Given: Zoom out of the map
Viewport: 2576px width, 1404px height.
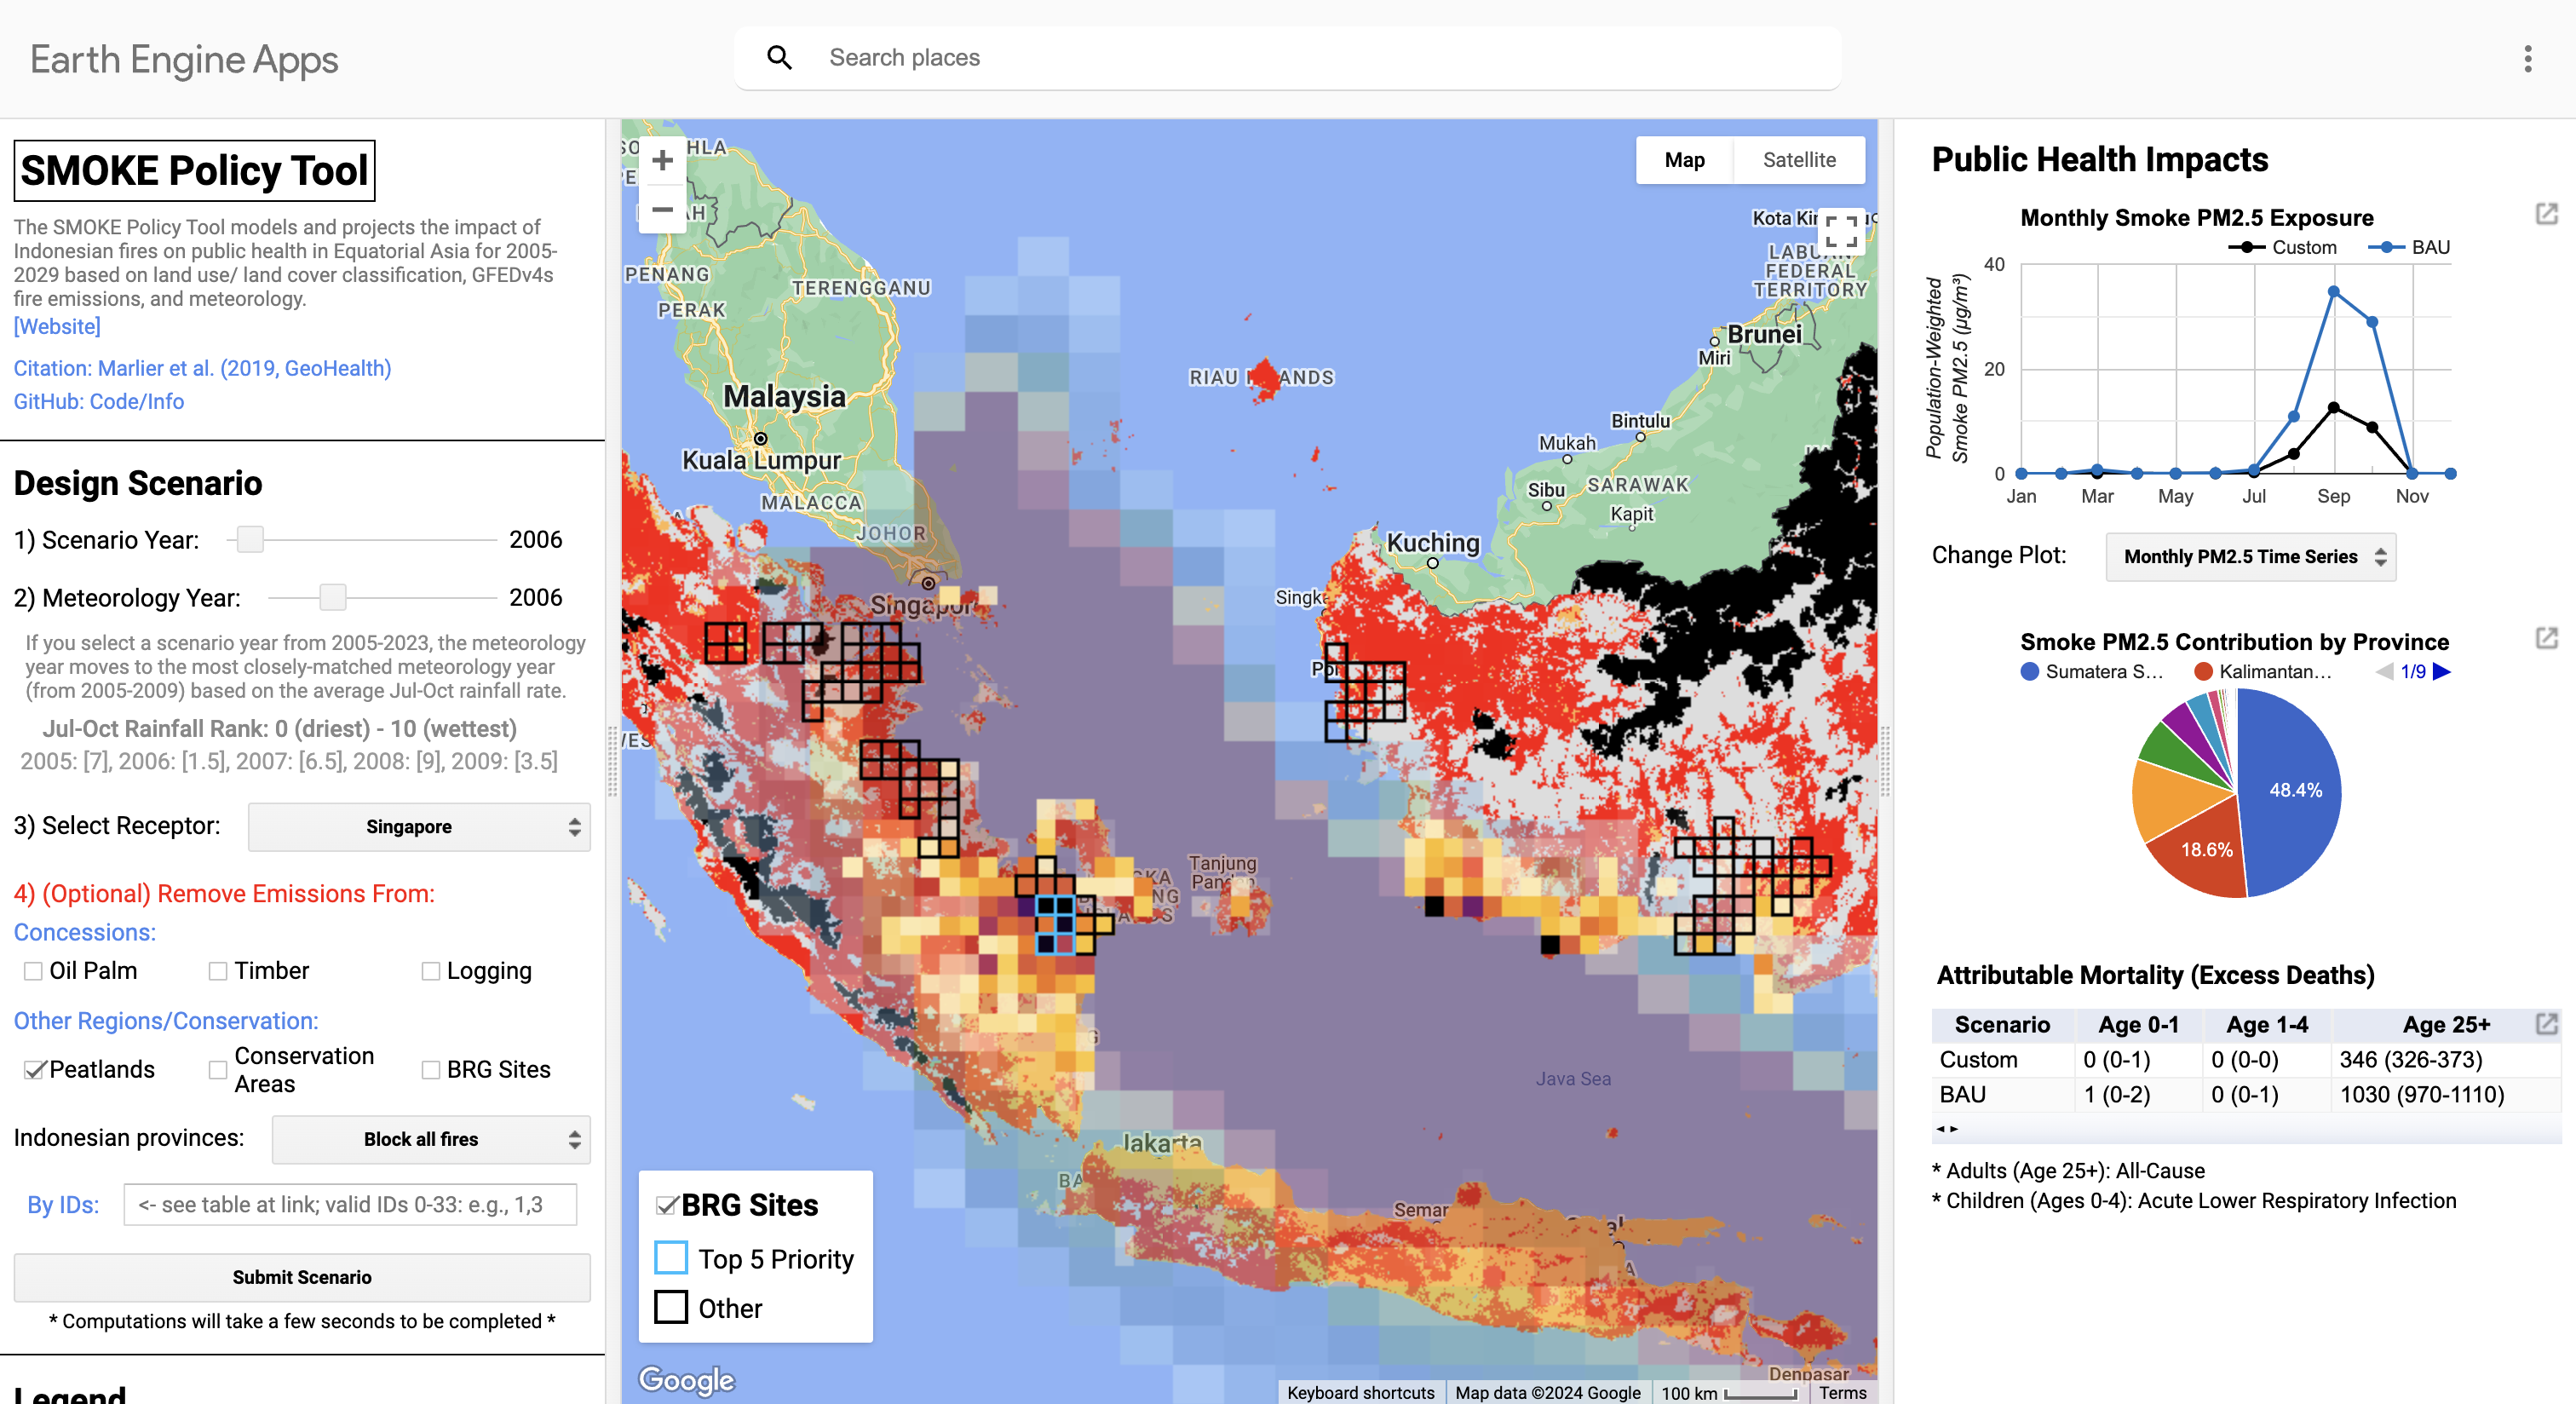Looking at the screenshot, I should point(662,209).
